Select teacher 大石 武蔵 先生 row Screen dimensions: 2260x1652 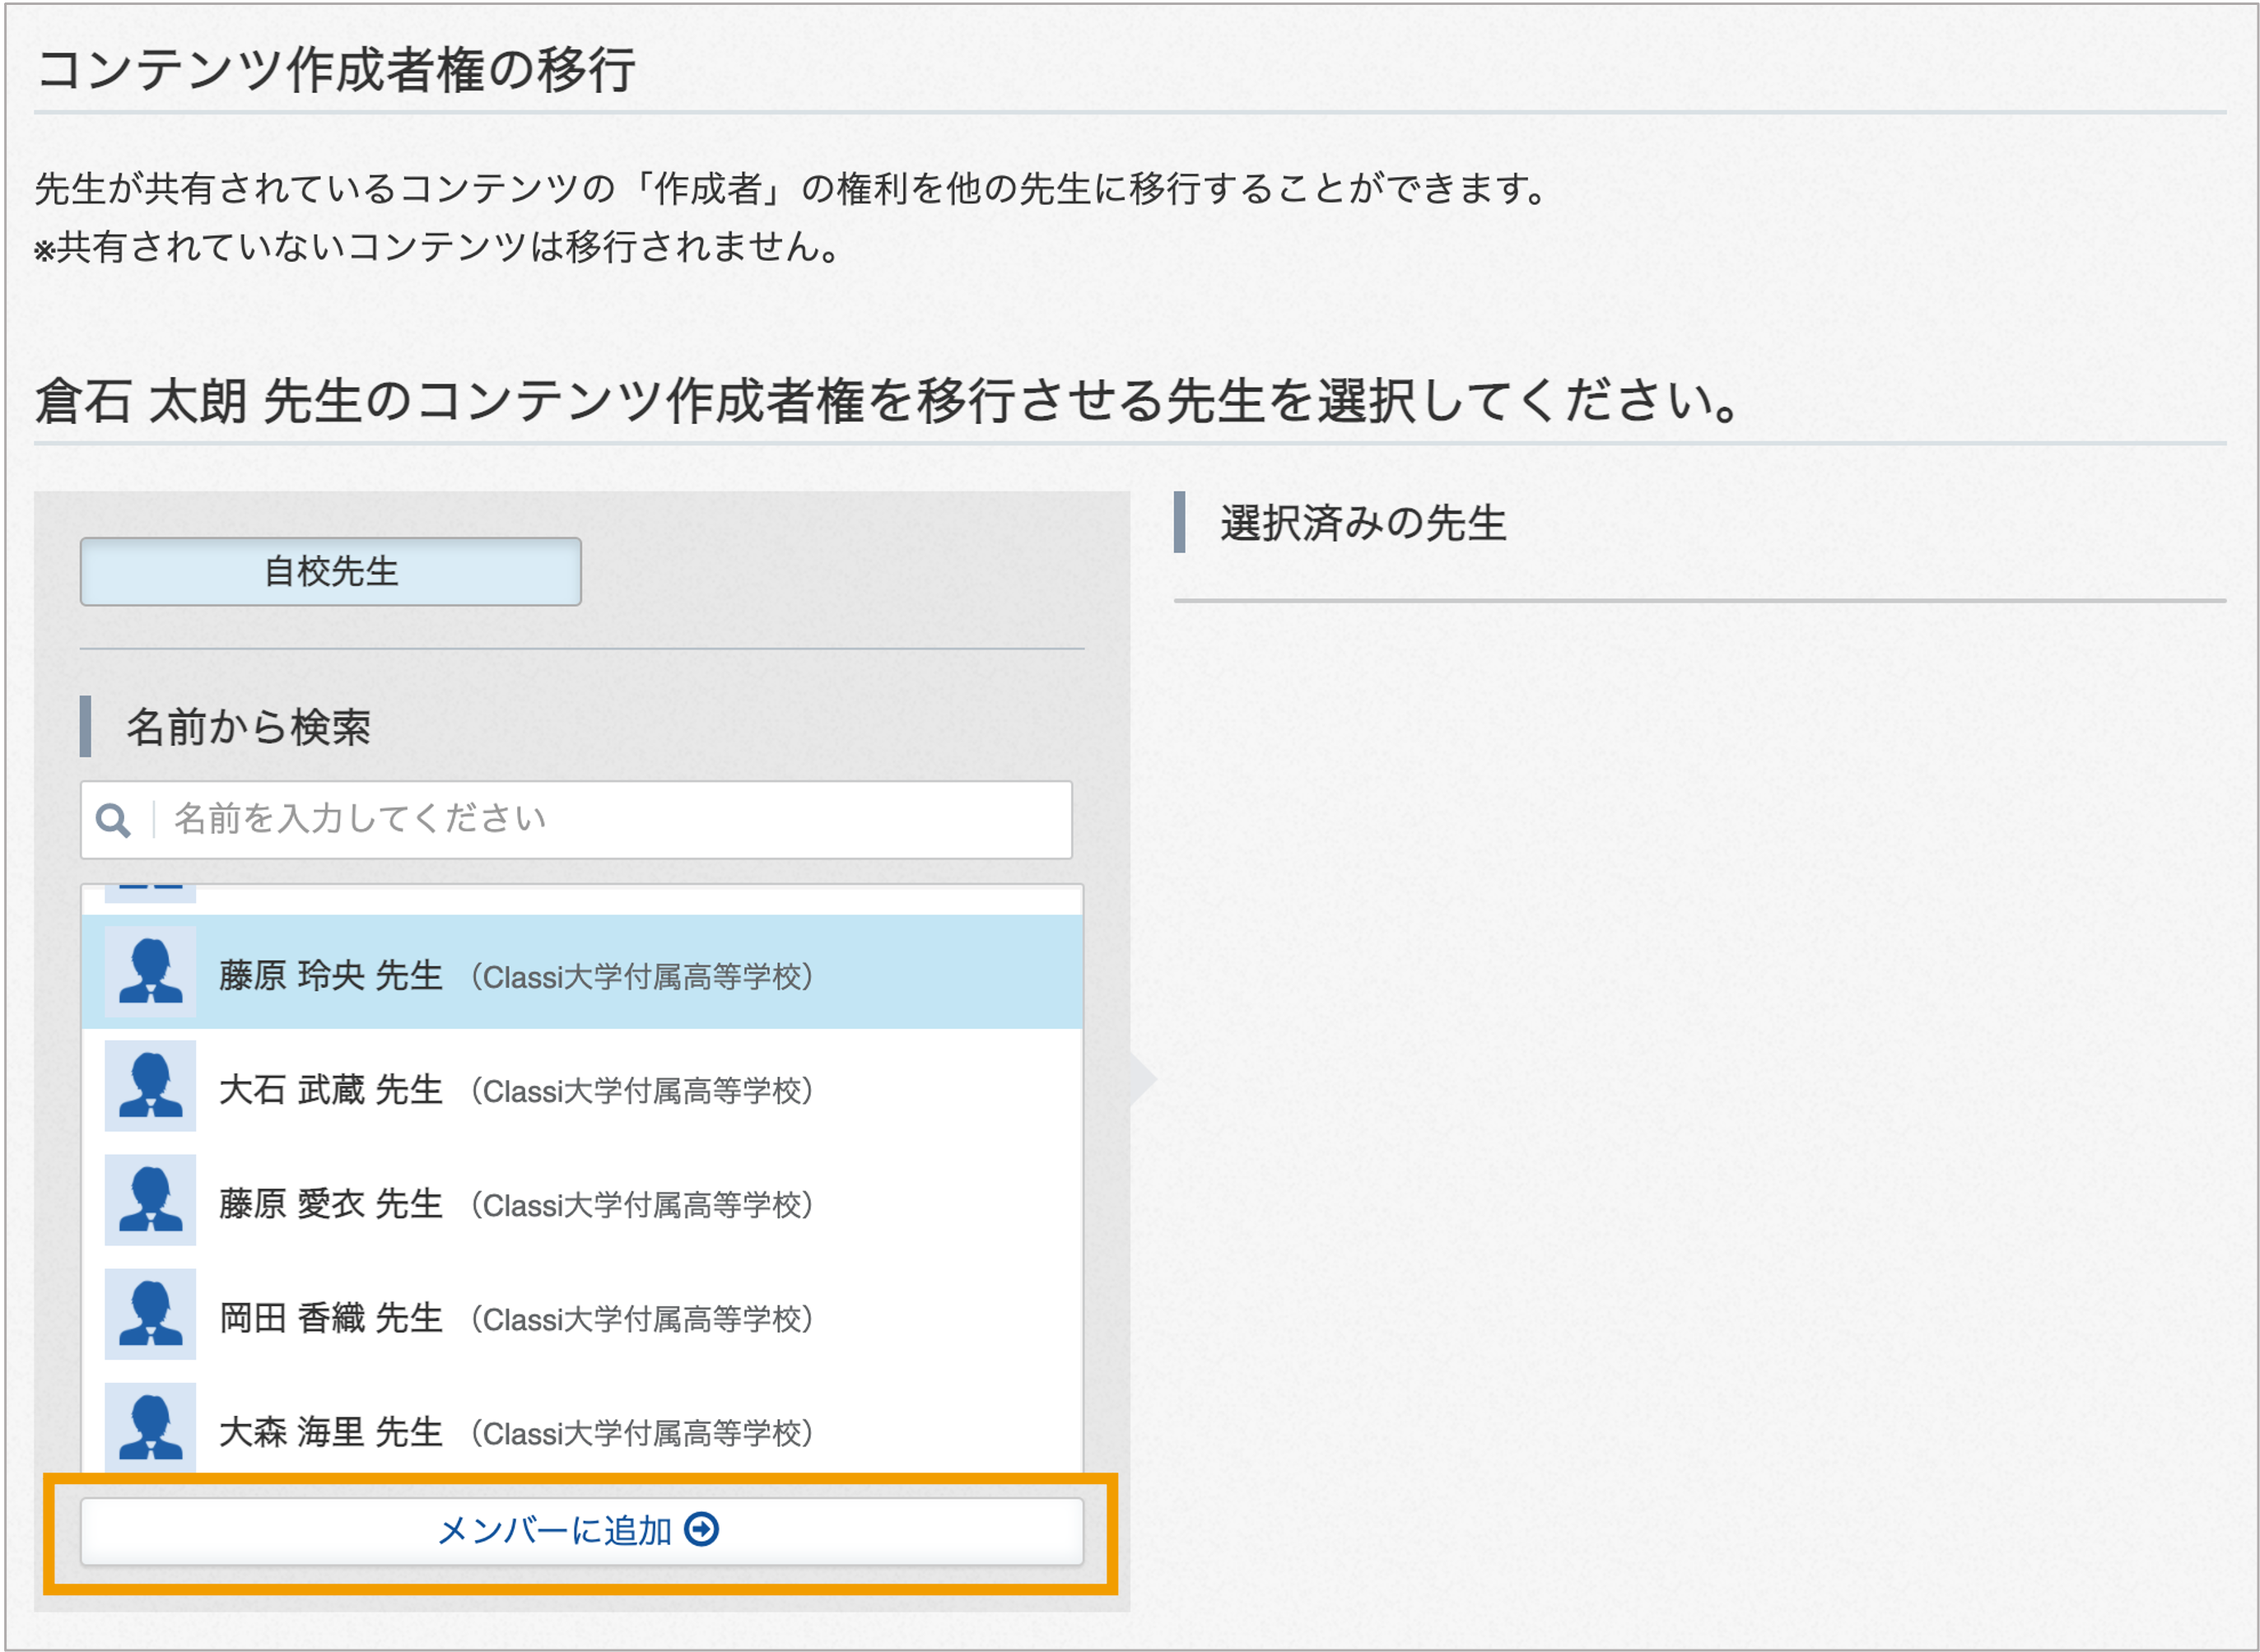coord(582,1086)
